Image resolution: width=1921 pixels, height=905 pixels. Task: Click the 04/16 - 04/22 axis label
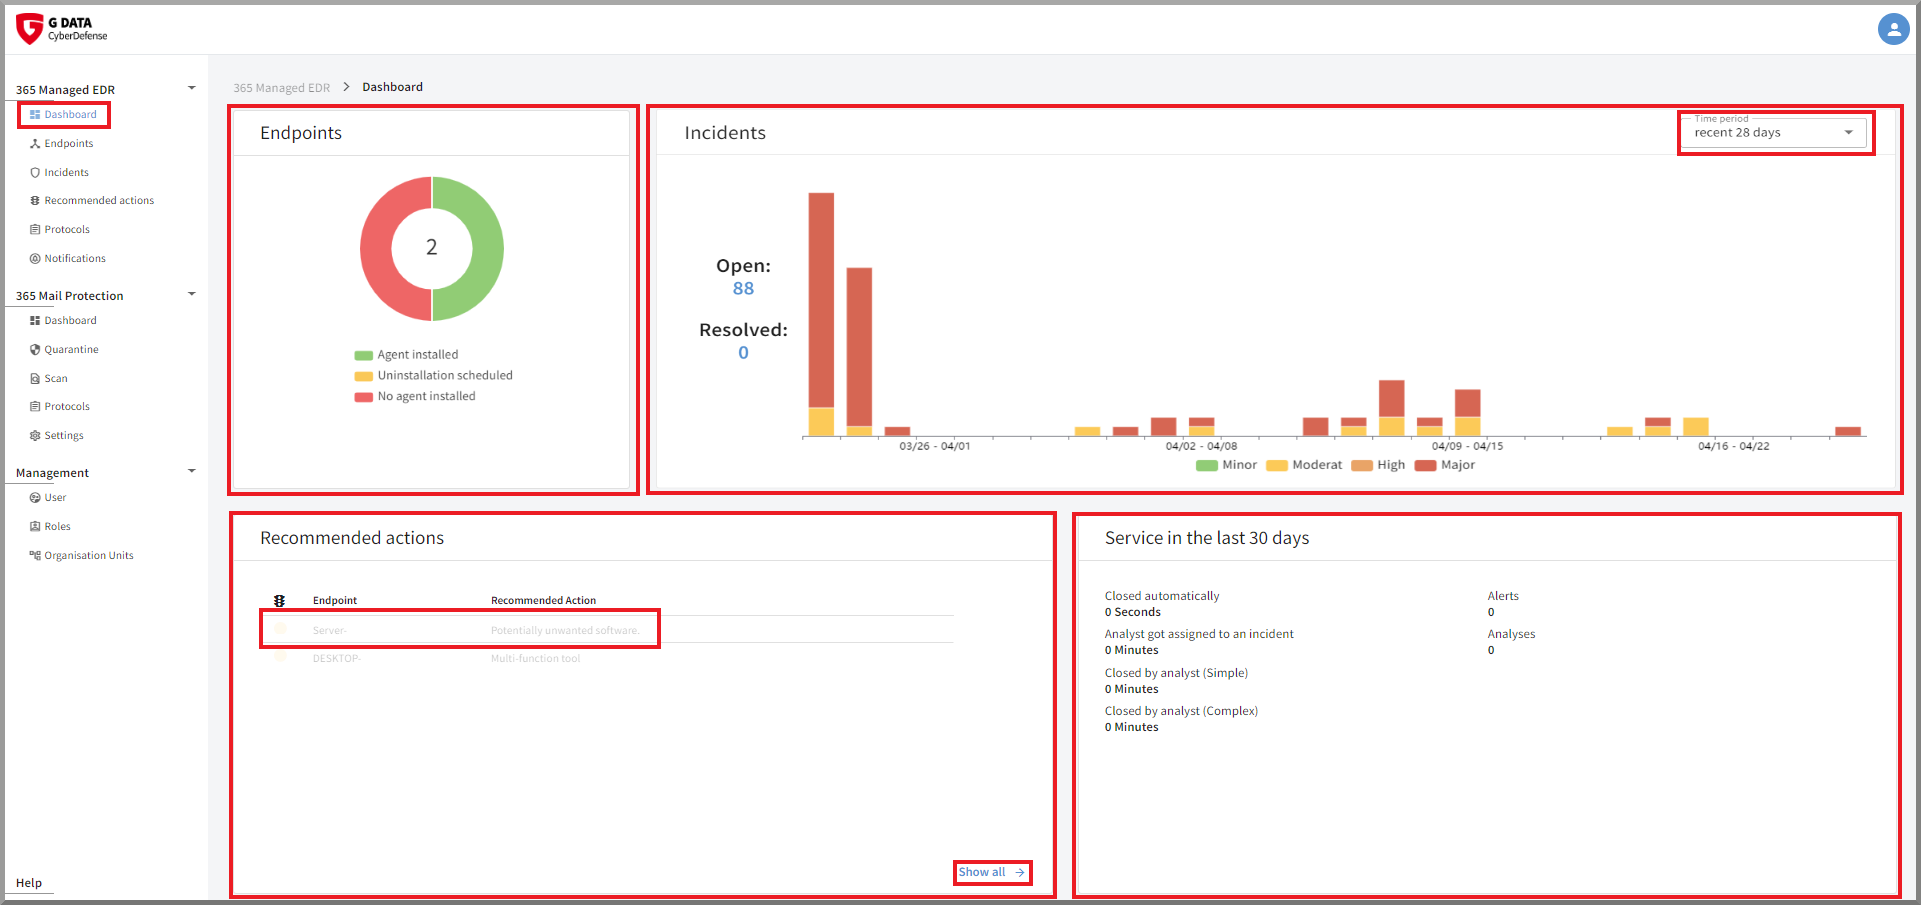[x=1734, y=446]
